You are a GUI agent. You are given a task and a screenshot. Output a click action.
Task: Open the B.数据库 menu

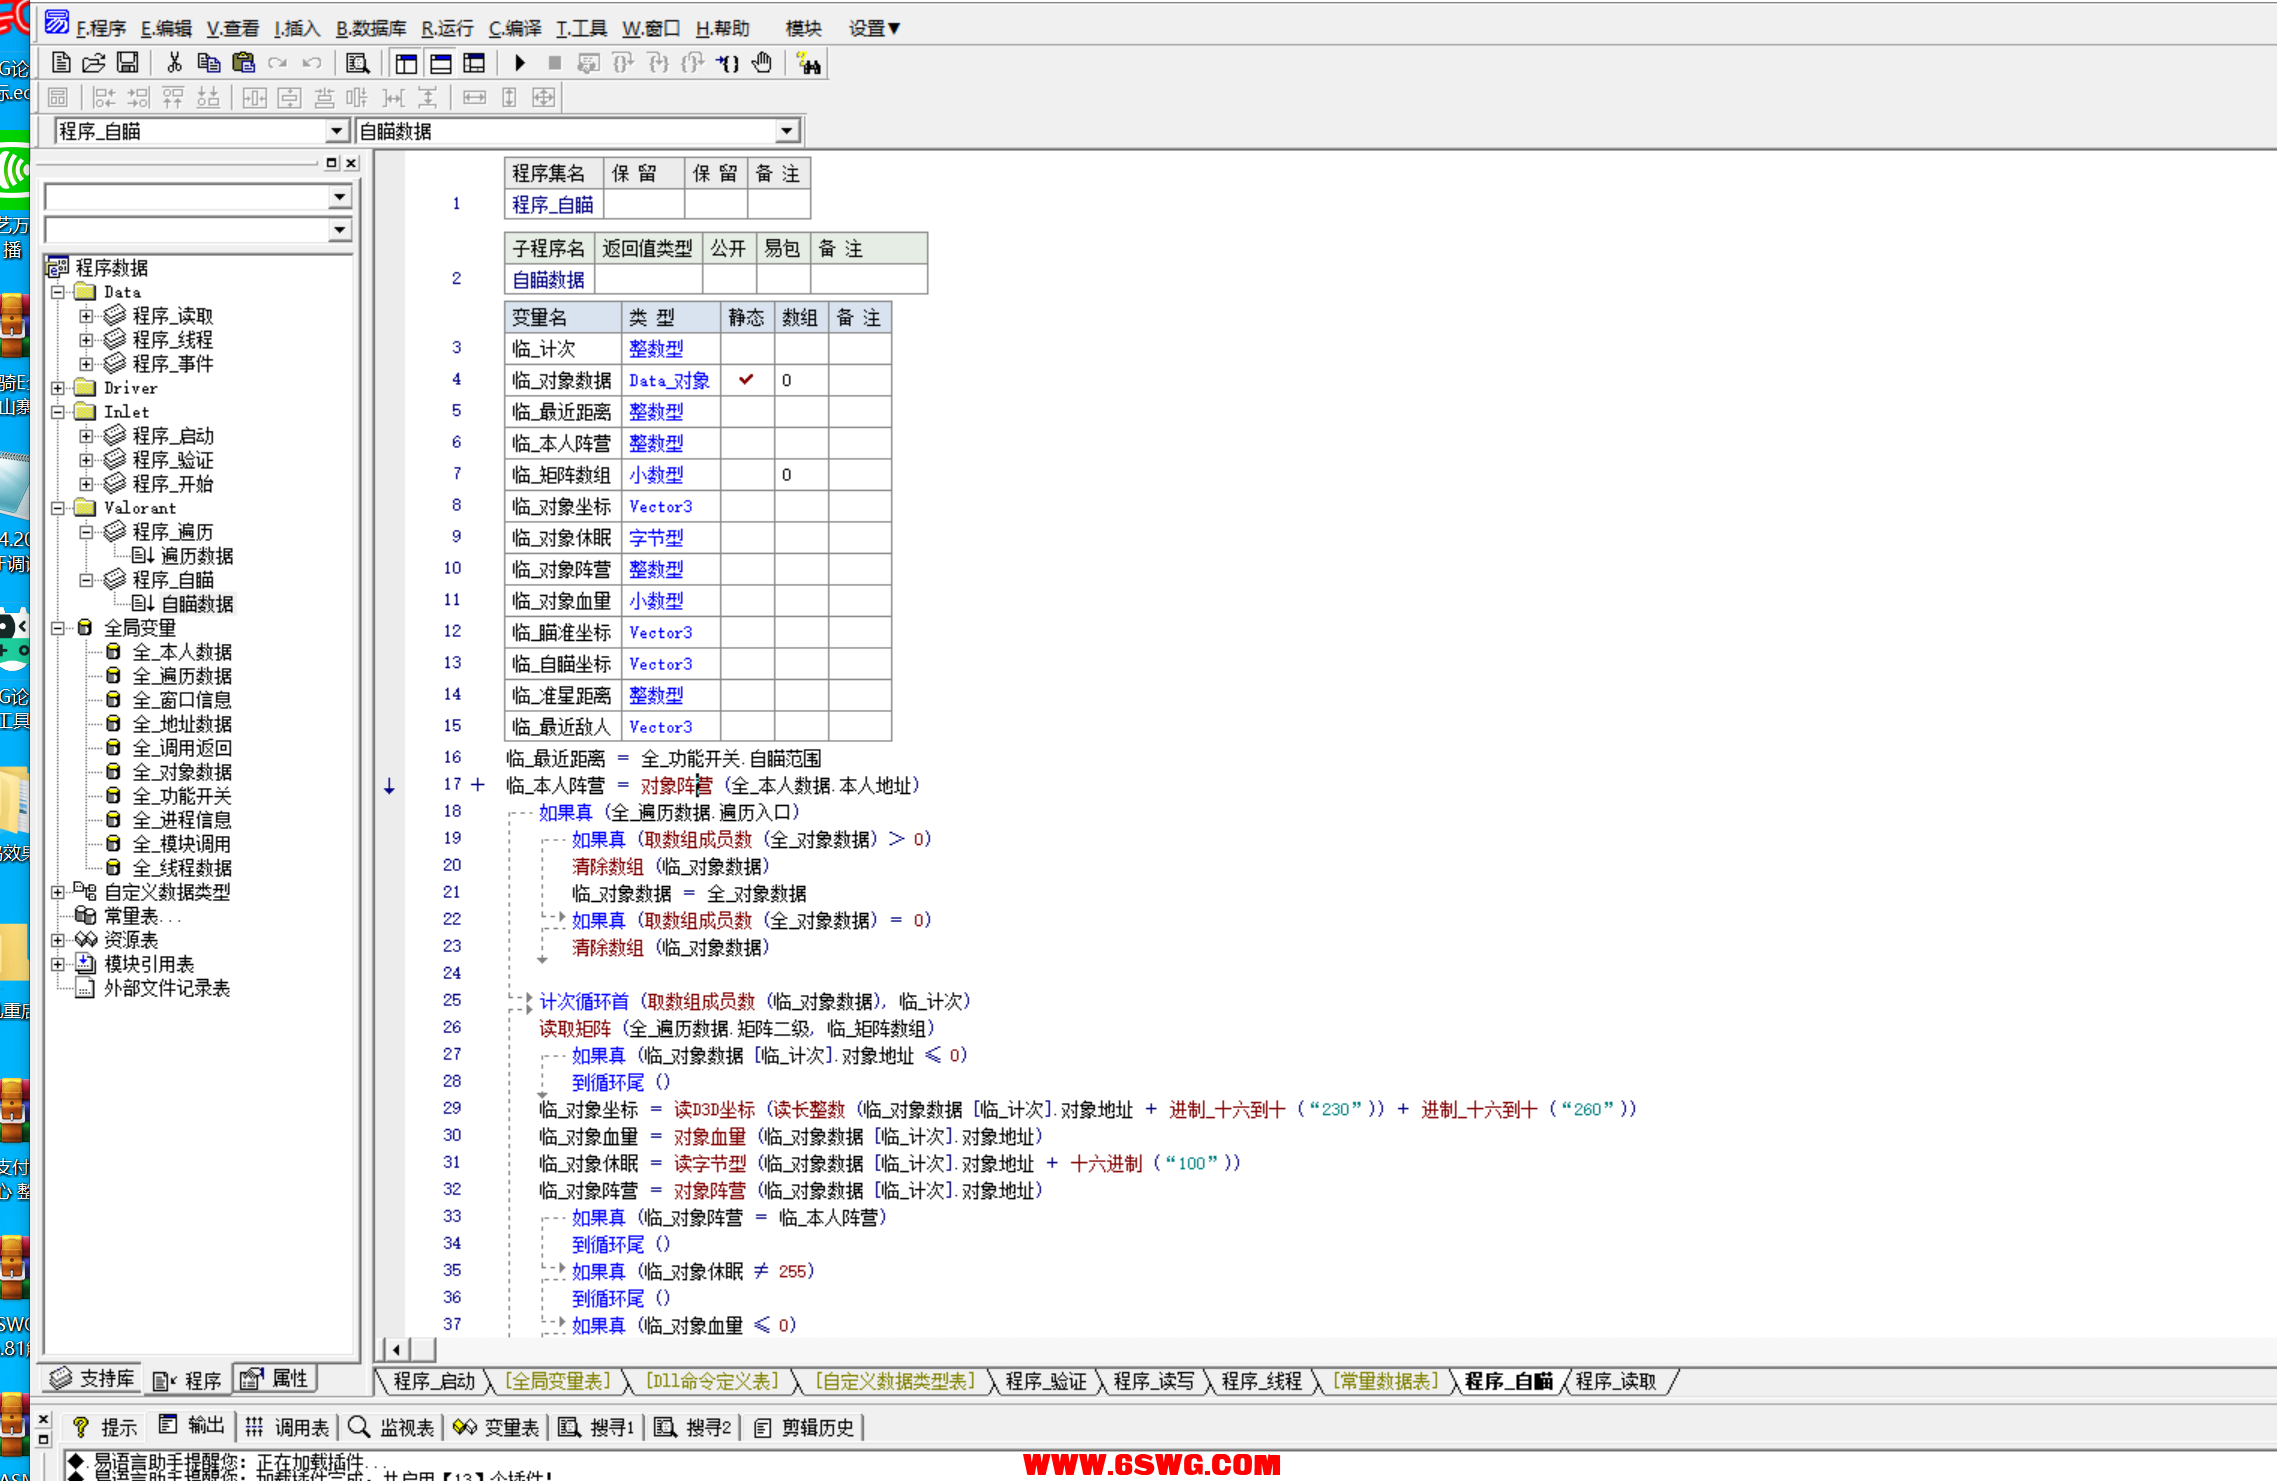(371, 28)
